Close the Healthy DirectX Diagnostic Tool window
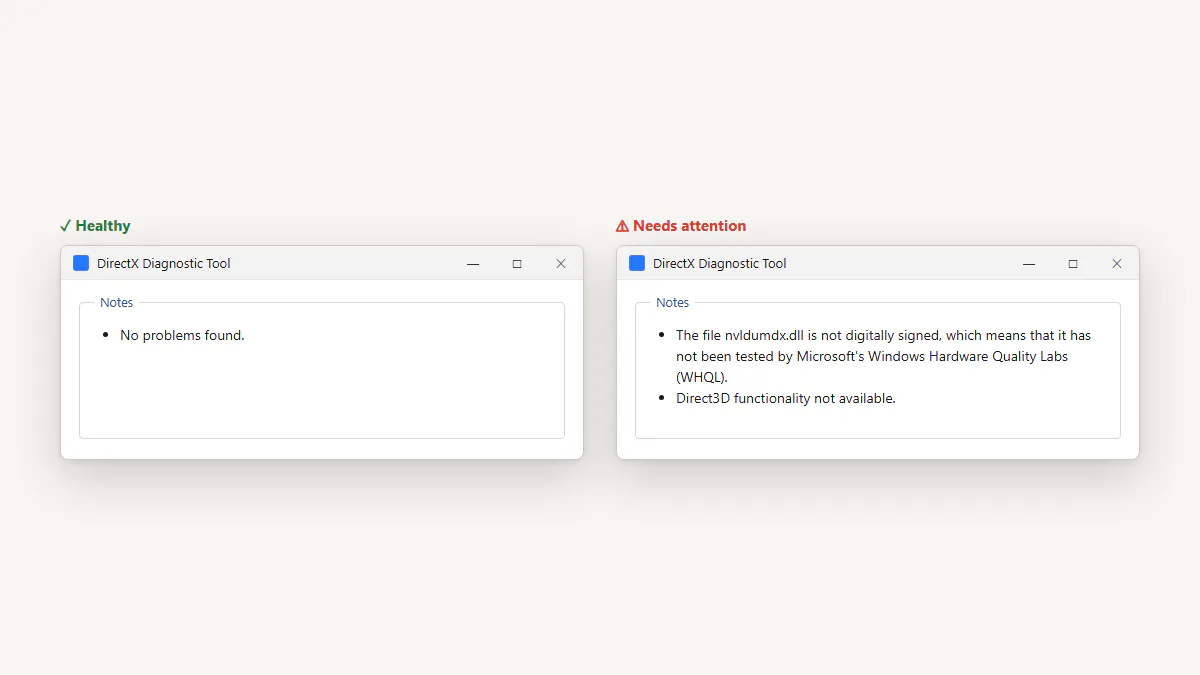 pyautogui.click(x=561, y=264)
